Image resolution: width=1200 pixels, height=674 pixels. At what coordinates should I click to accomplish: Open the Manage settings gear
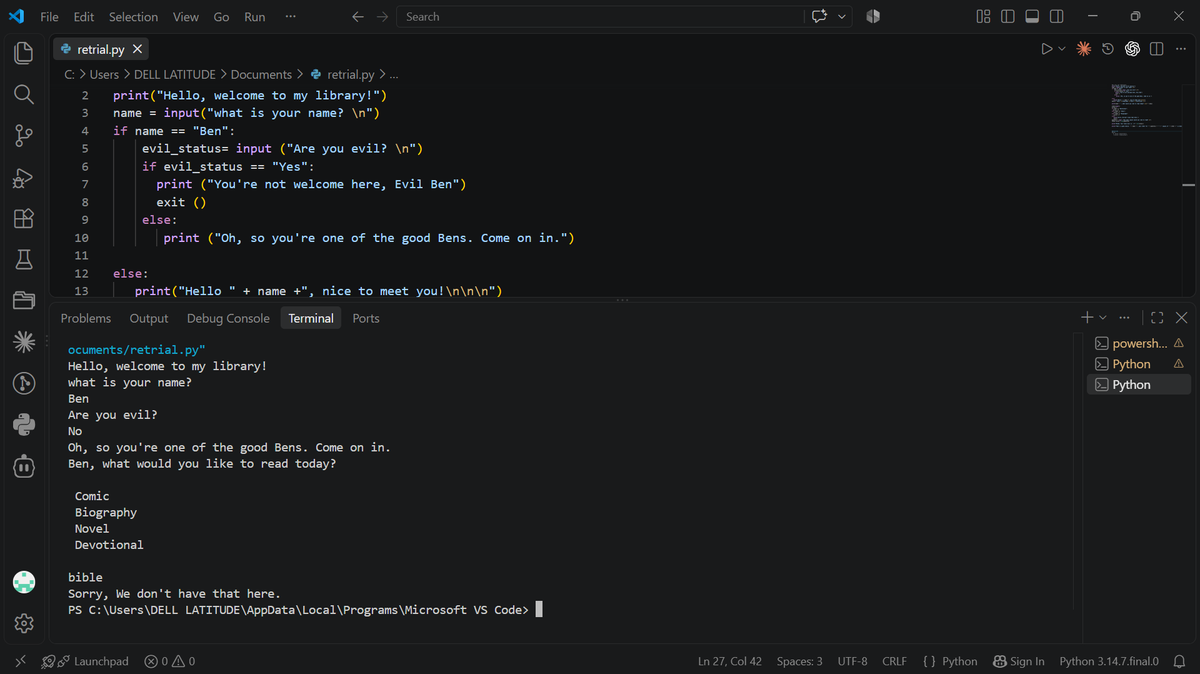24,624
